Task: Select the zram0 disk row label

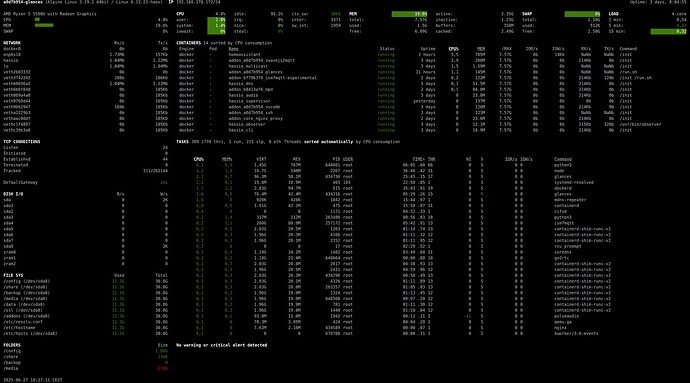Action: [9, 252]
